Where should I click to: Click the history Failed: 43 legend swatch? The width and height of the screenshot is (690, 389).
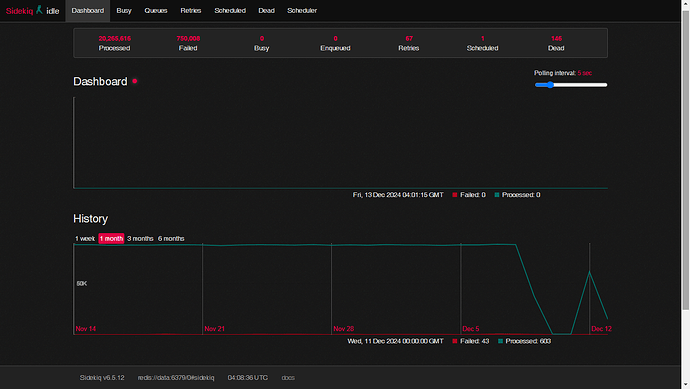click(x=455, y=341)
